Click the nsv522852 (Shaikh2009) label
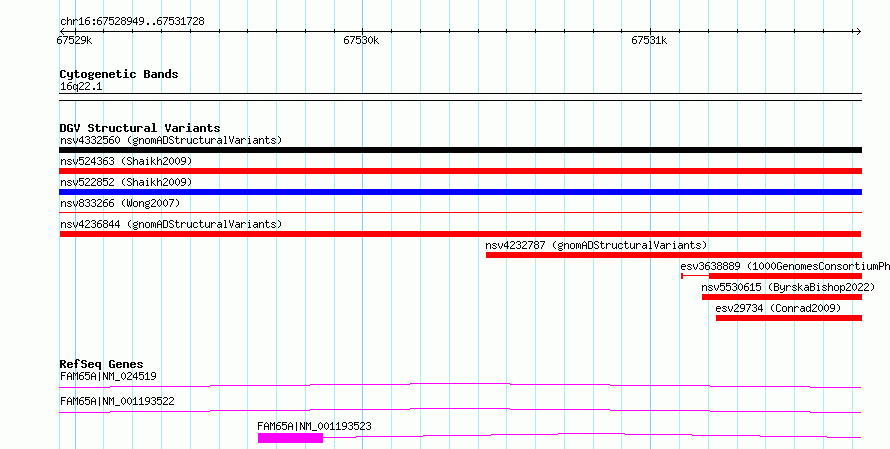Screen dimensions: 890x449 coord(126,182)
